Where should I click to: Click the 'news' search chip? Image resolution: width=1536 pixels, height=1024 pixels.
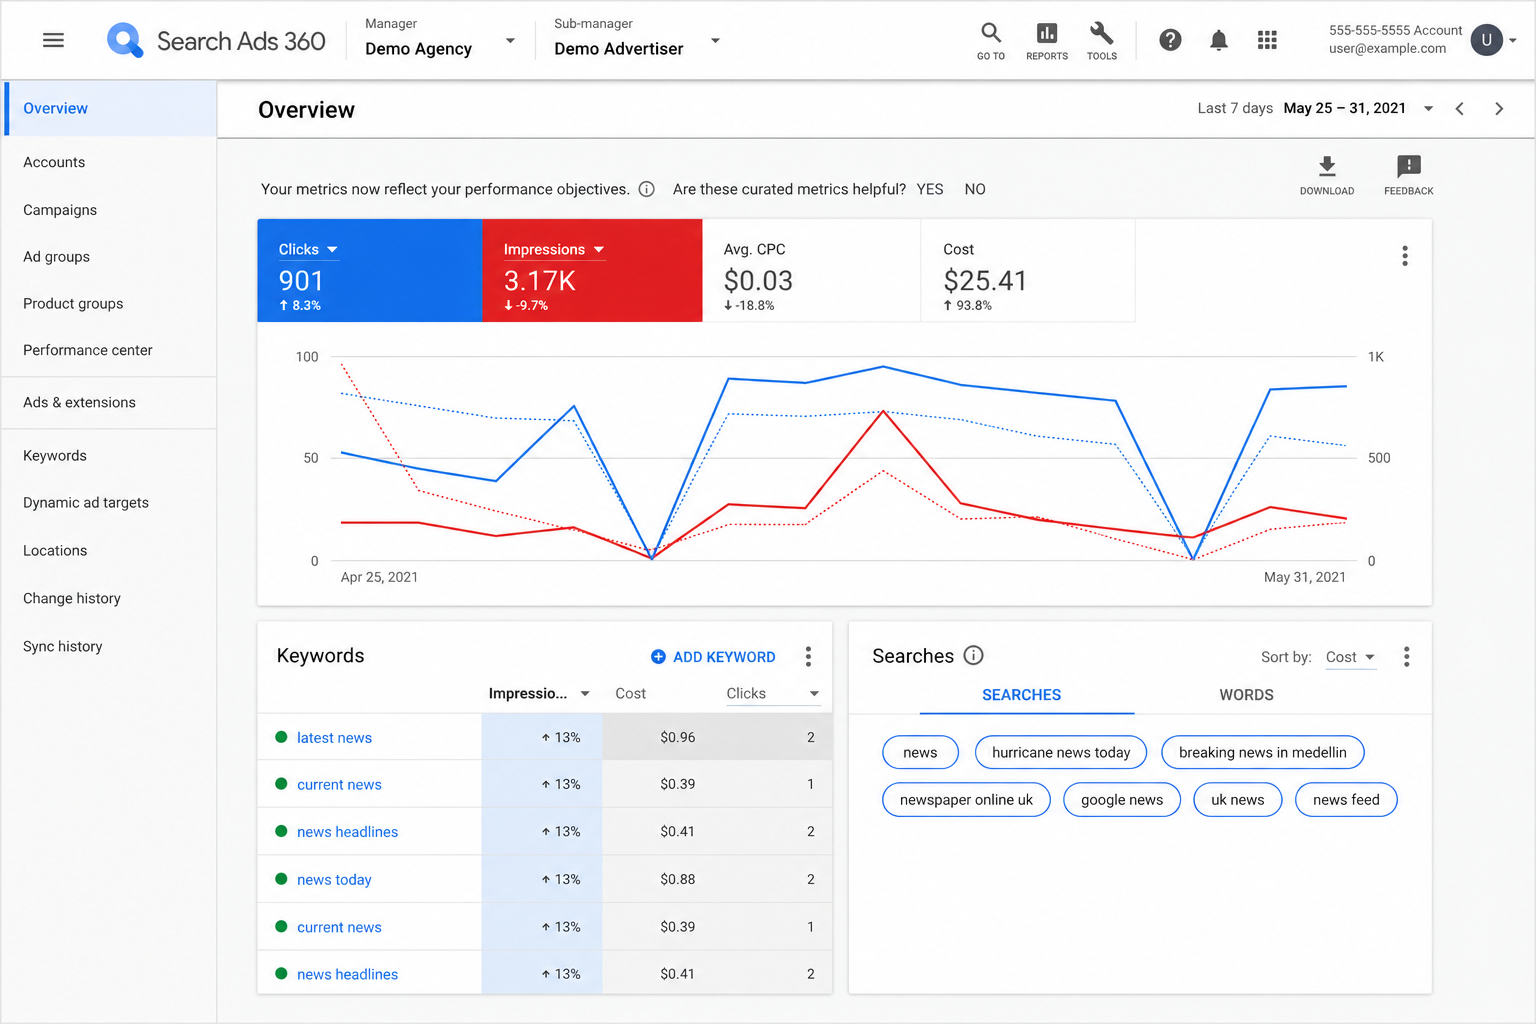click(x=920, y=752)
